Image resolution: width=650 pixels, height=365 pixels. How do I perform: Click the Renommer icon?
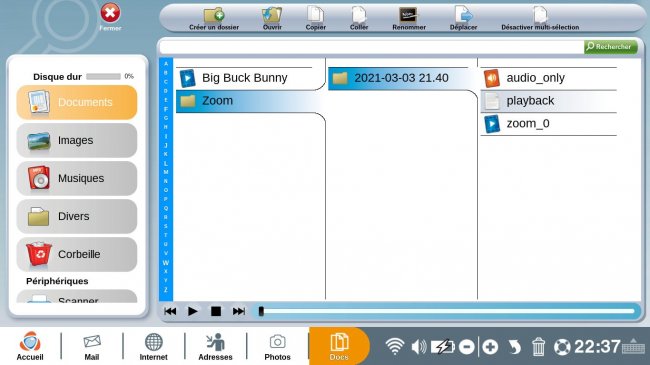(x=409, y=15)
